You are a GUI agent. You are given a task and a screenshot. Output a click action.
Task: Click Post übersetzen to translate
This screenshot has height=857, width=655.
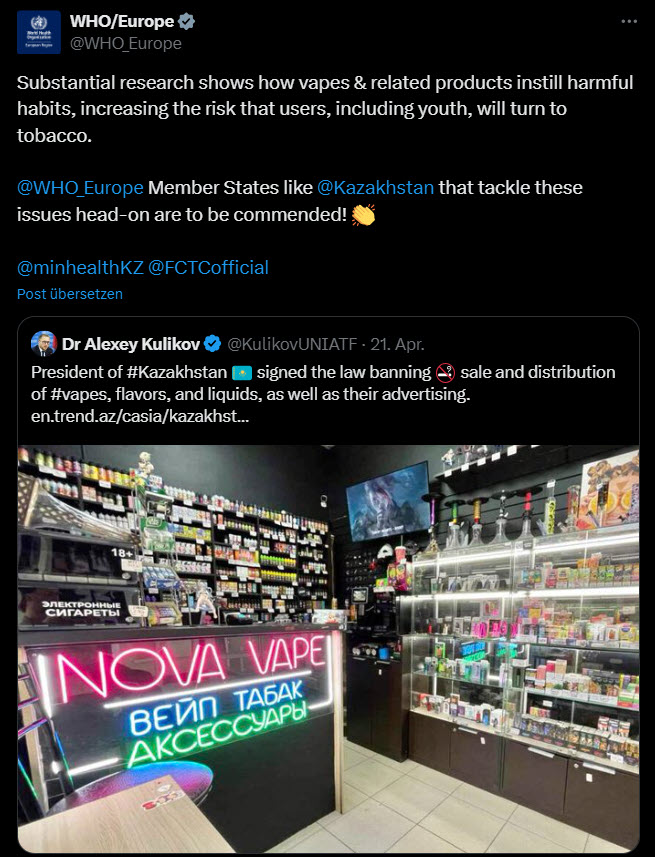(70, 294)
